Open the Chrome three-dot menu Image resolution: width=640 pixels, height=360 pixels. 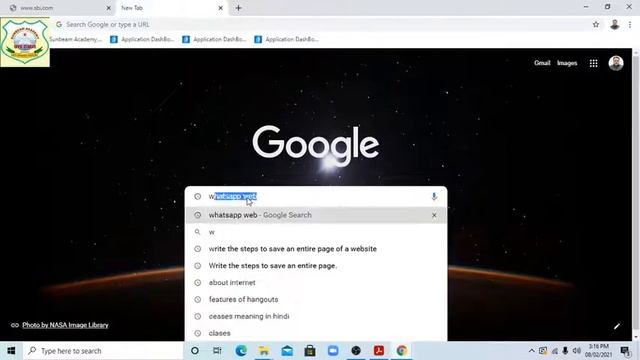tap(630, 24)
